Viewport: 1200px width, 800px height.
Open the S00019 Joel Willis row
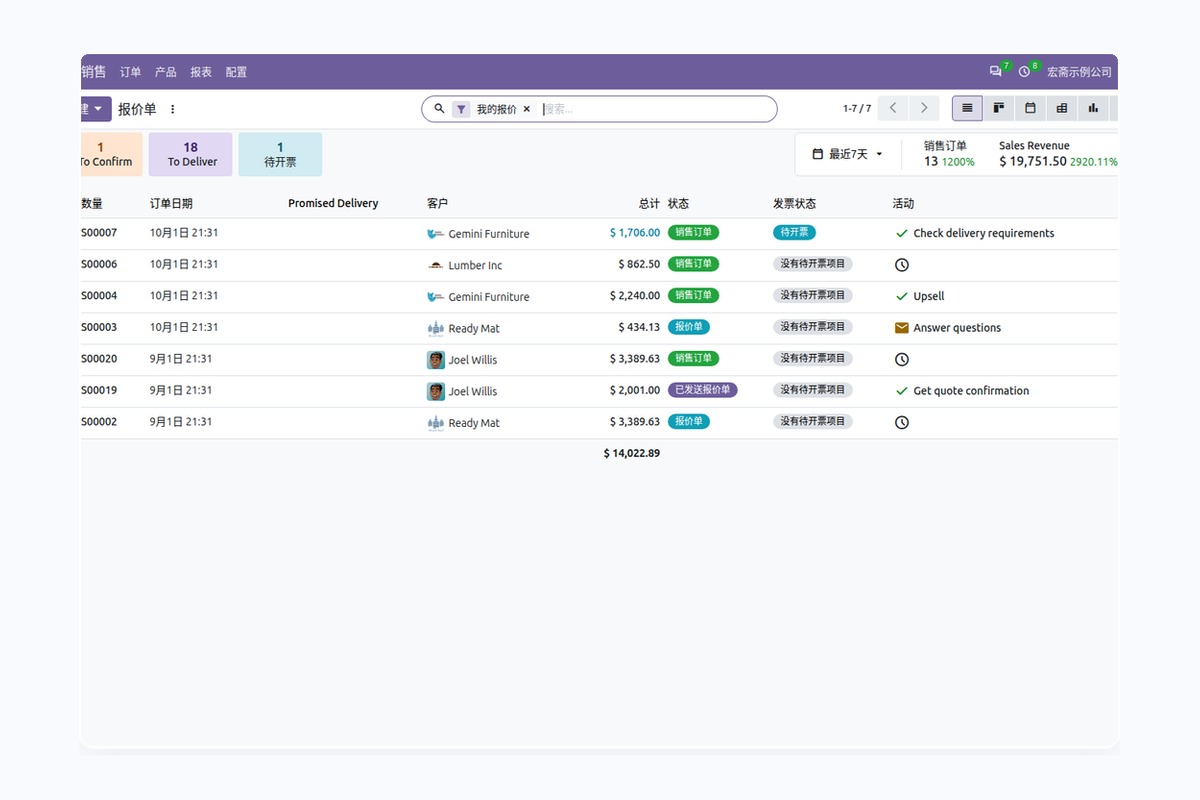599,391
